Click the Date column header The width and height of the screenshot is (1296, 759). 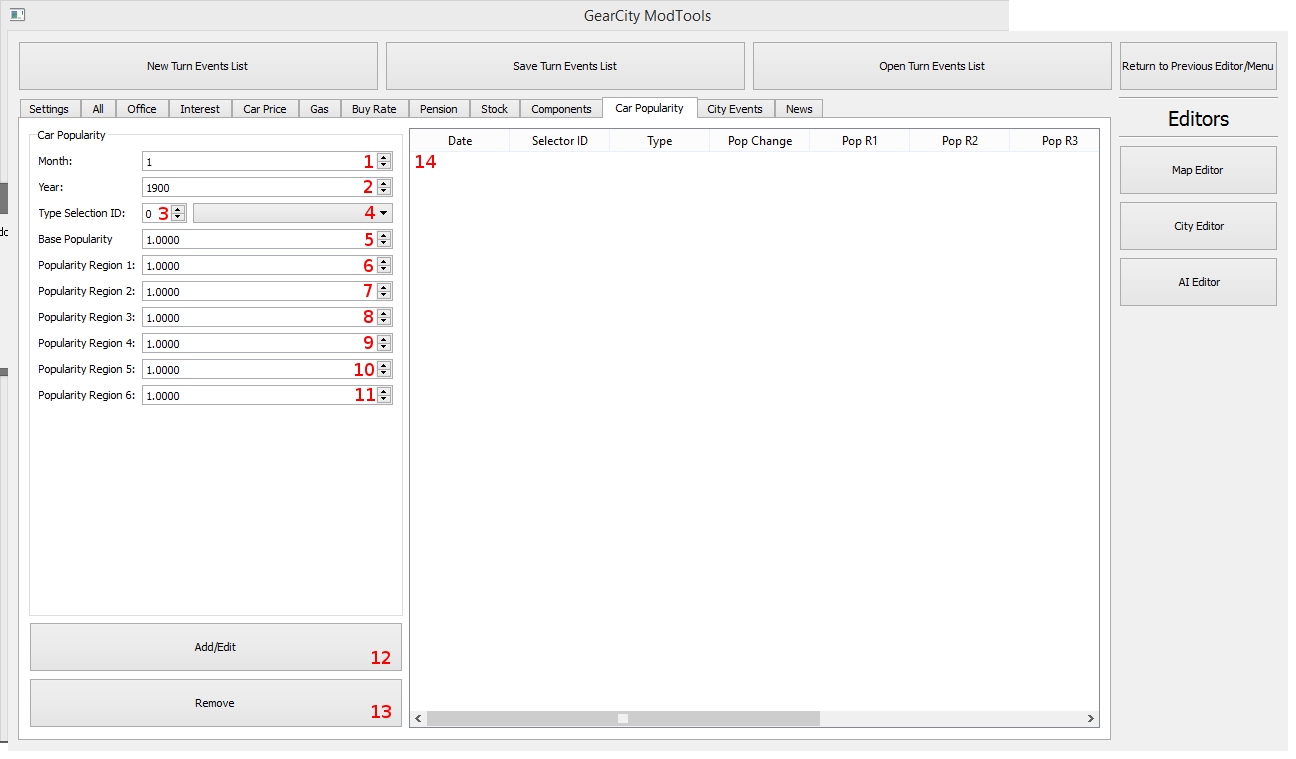(x=460, y=141)
